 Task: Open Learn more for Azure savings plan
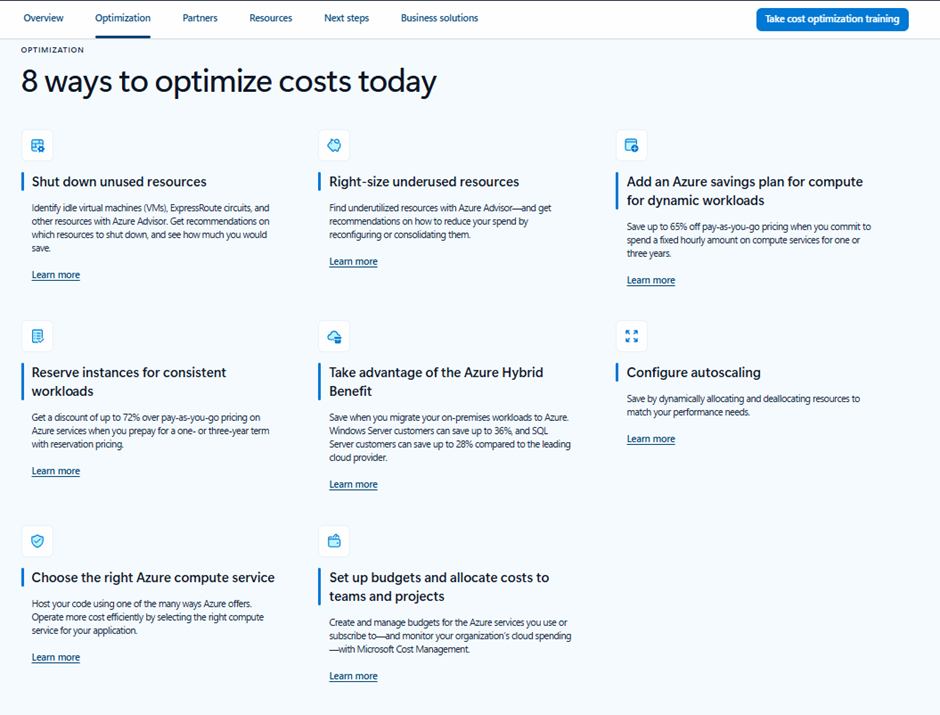(650, 280)
